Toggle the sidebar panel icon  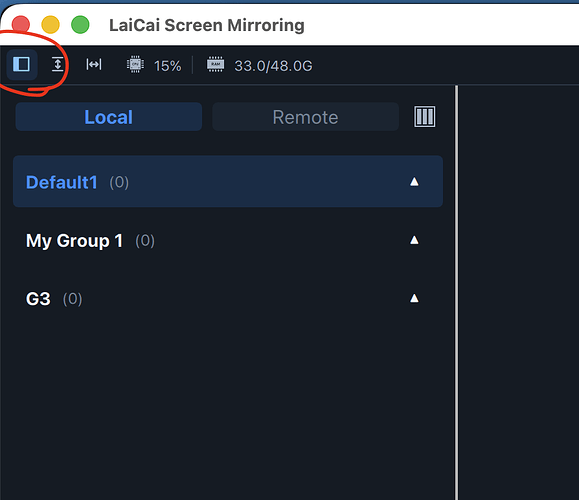[21, 65]
